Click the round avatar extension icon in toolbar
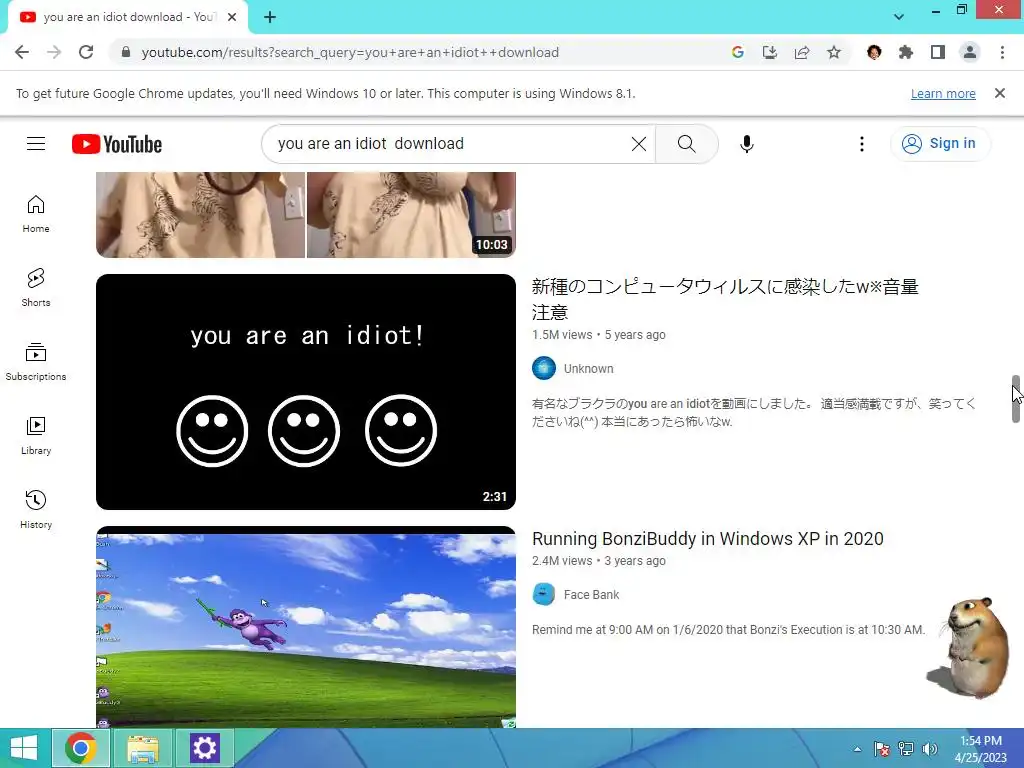The image size is (1024, 768). pos(874,52)
